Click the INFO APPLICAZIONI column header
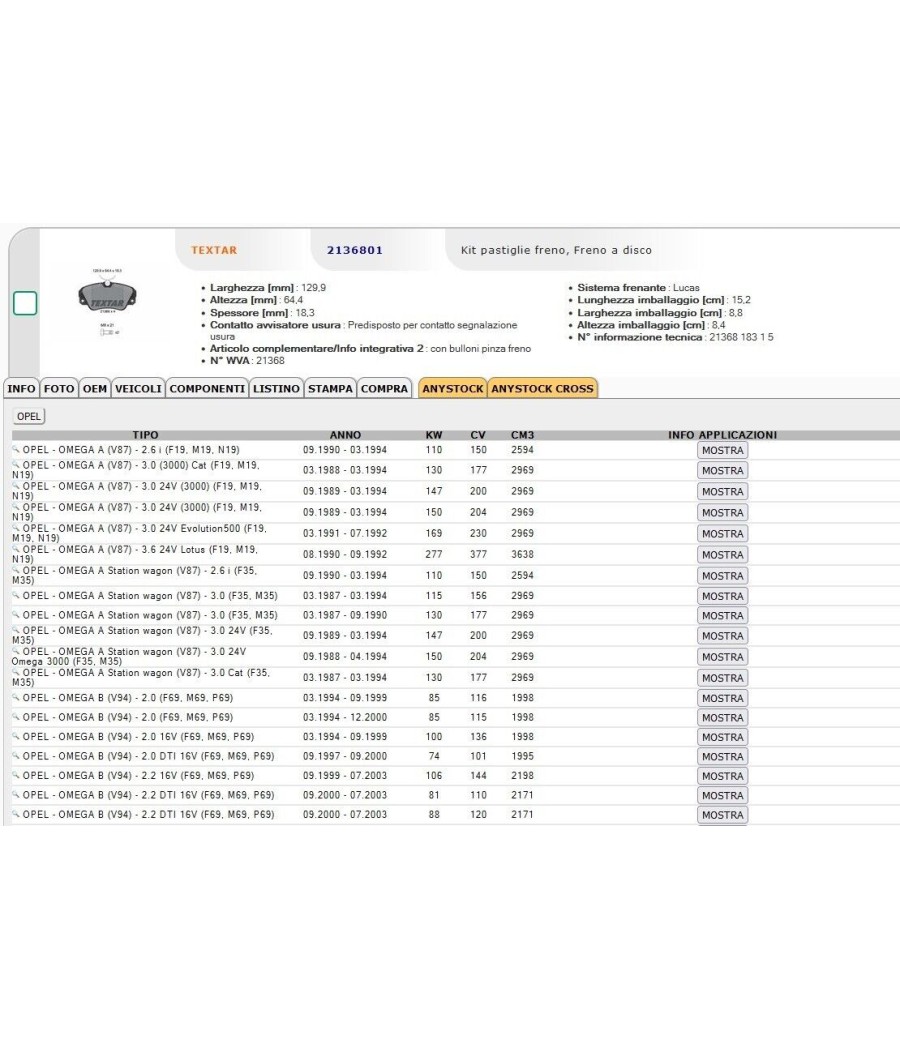900x1050 pixels. [x=723, y=435]
